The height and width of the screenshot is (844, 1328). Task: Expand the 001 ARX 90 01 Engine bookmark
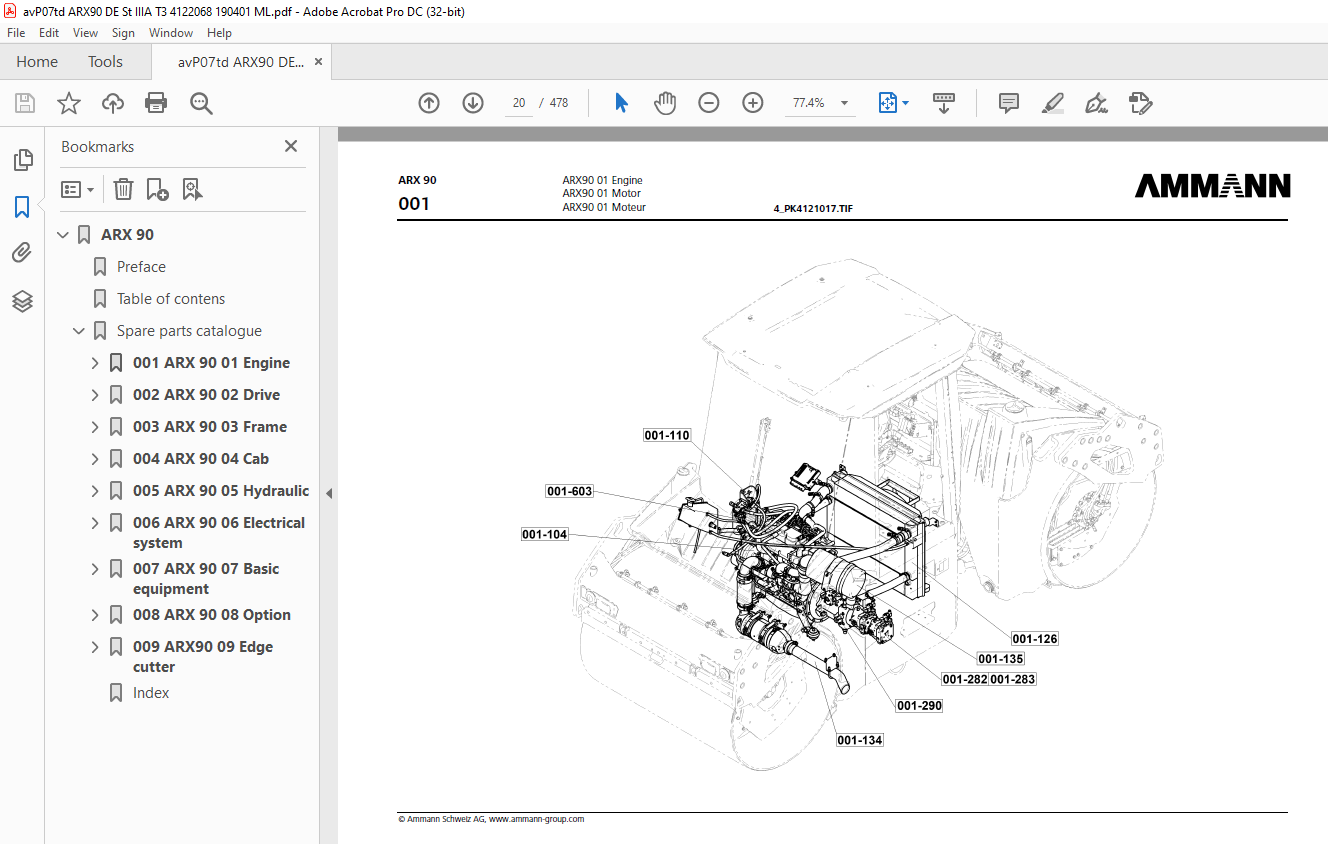(x=95, y=363)
